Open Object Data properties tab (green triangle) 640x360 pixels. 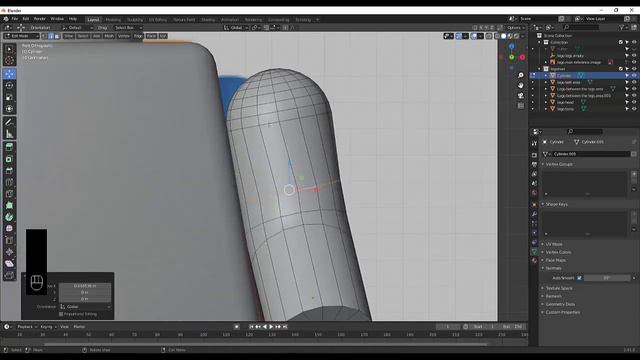coord(534,252)
